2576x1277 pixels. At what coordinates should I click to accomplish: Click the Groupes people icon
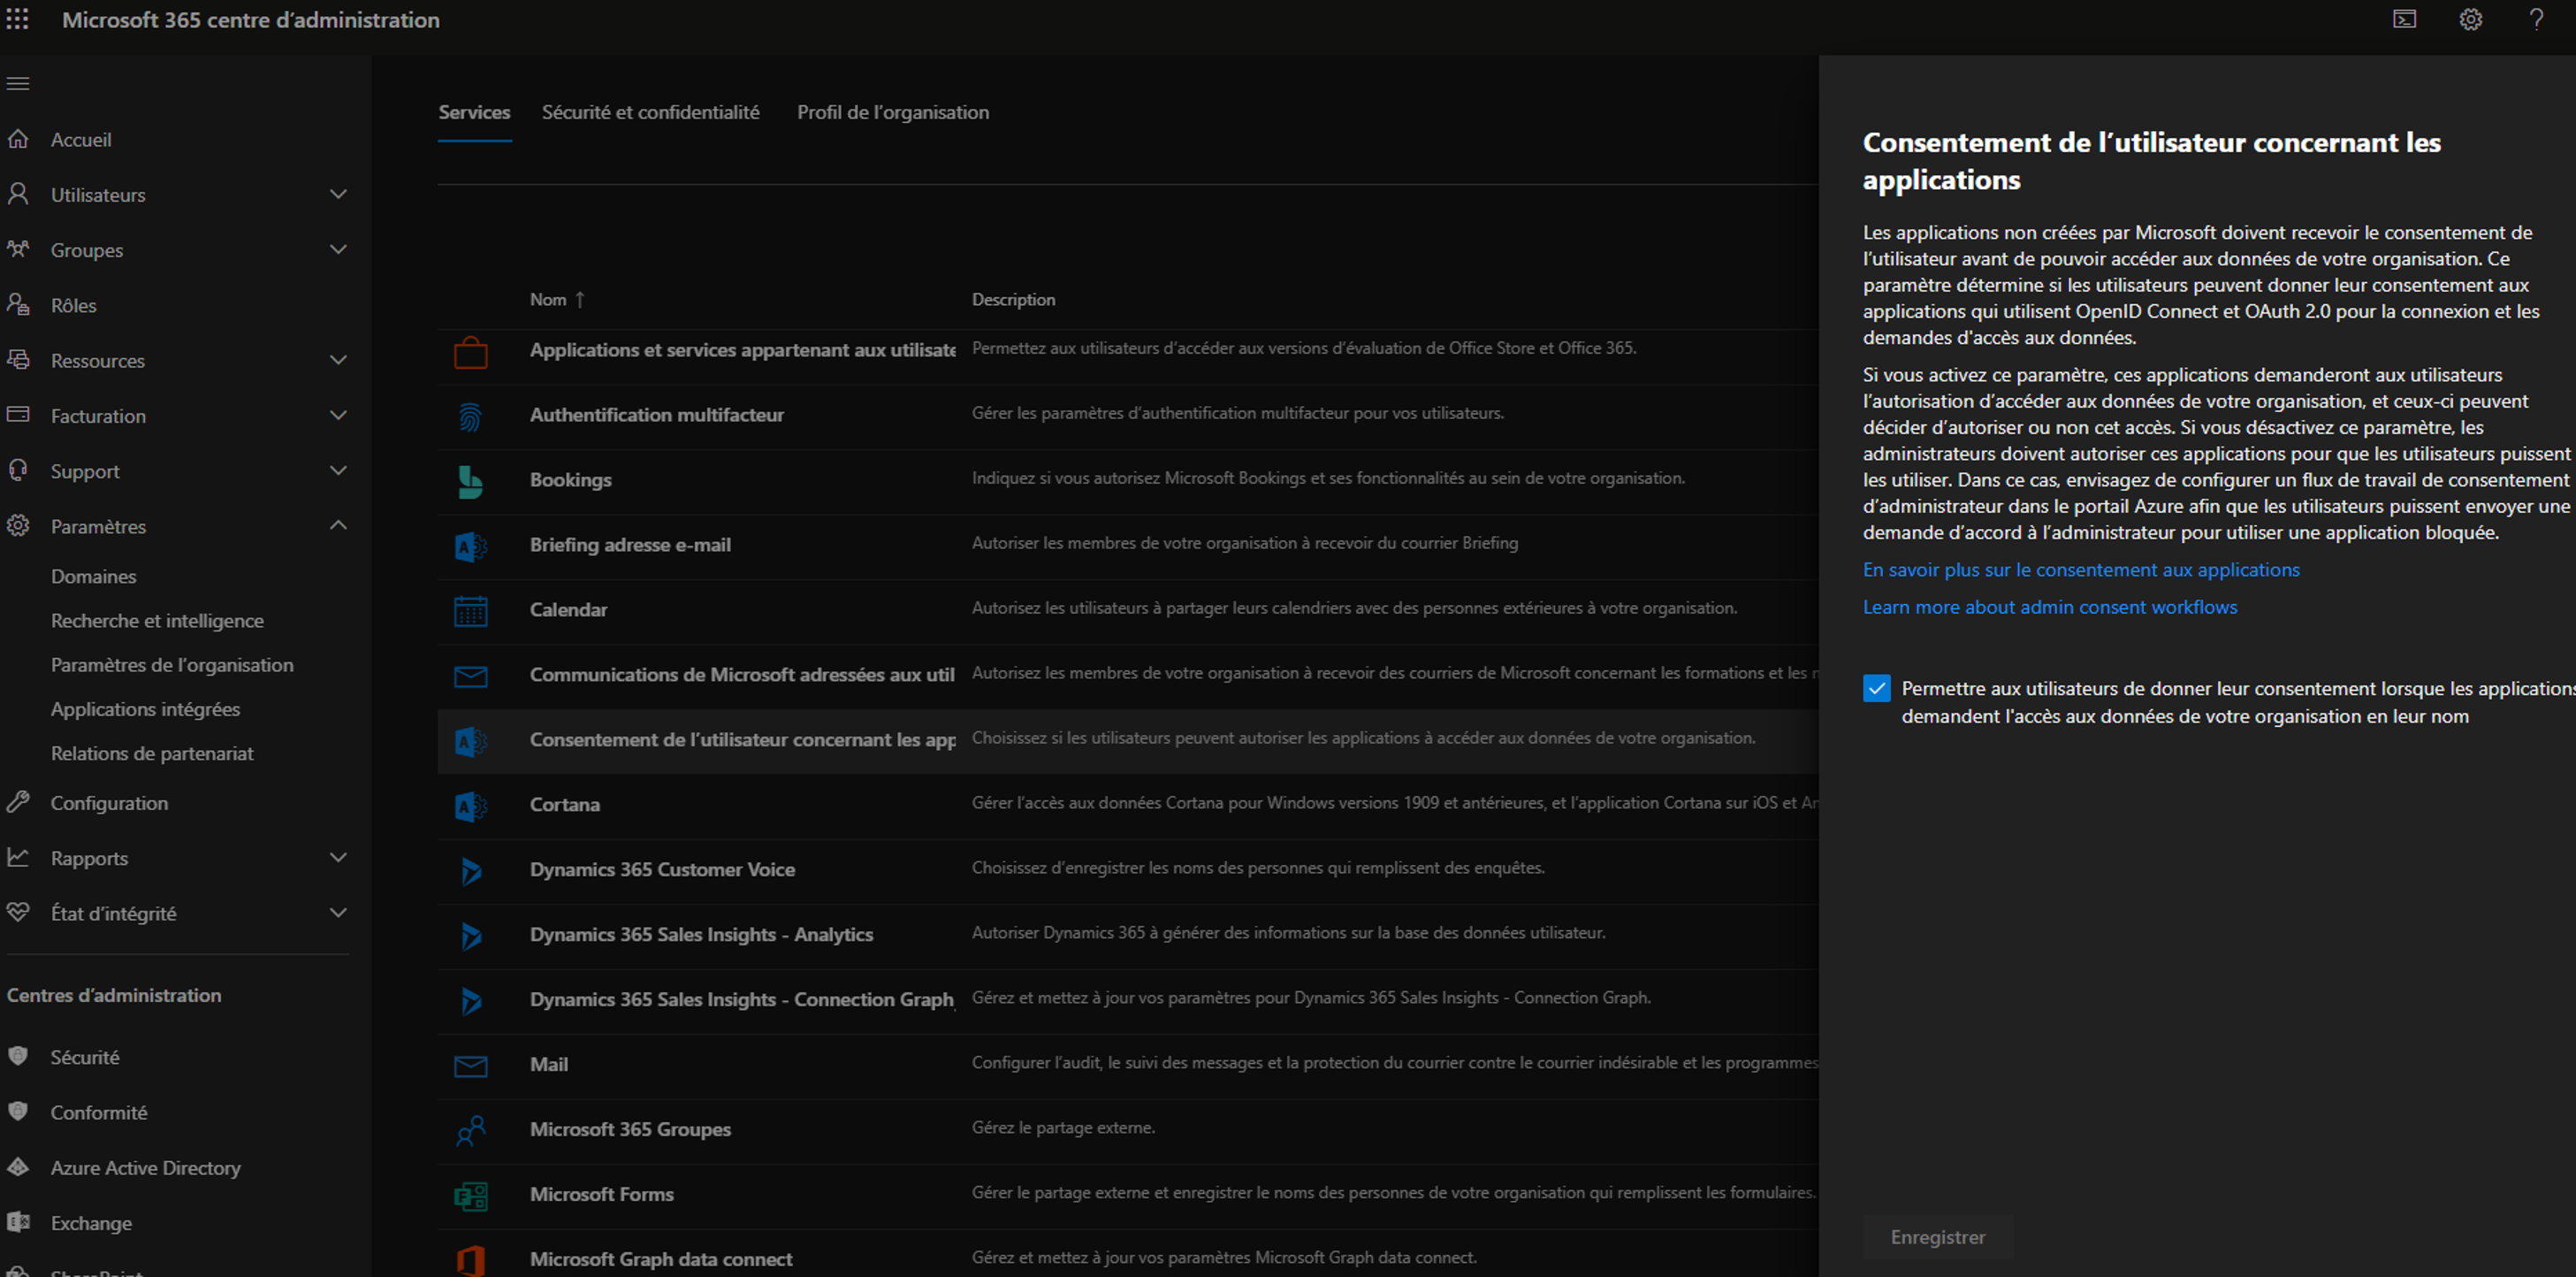[18, 249]
